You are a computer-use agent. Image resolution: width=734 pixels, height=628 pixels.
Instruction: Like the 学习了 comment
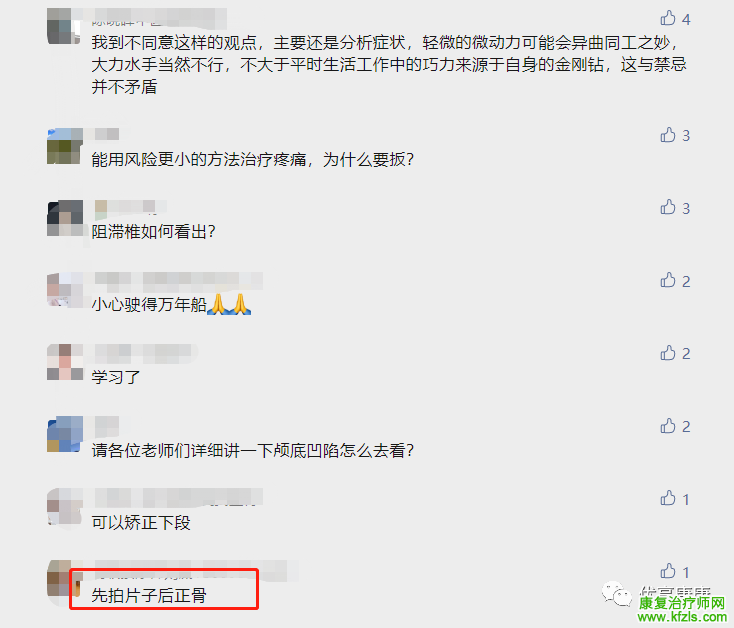tap(668, 353)
